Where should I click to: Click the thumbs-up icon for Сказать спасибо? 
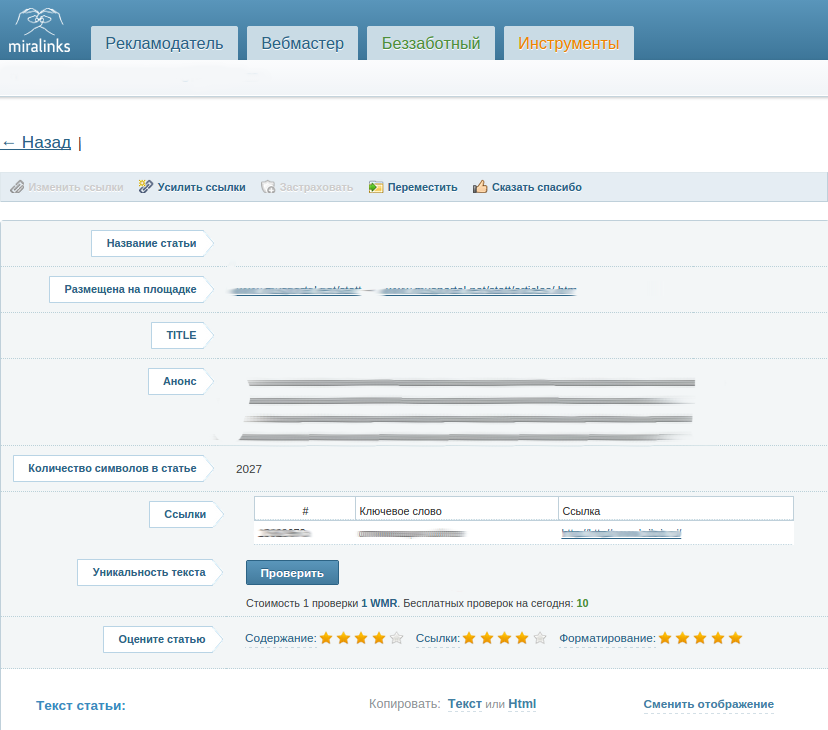click(x=480, y=186)
